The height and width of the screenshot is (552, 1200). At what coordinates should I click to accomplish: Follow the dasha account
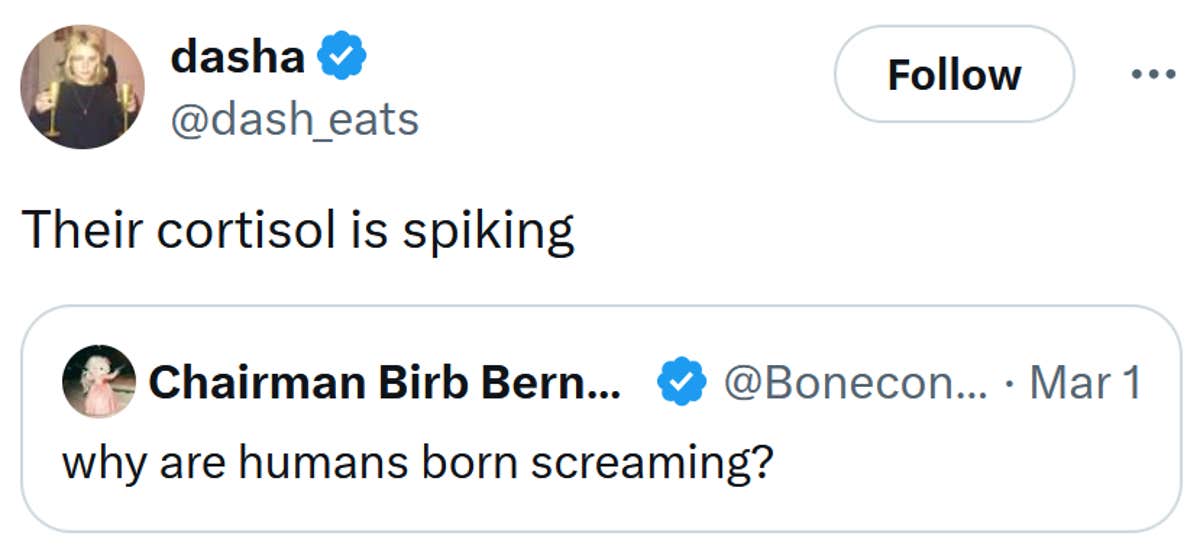(953, 74)
